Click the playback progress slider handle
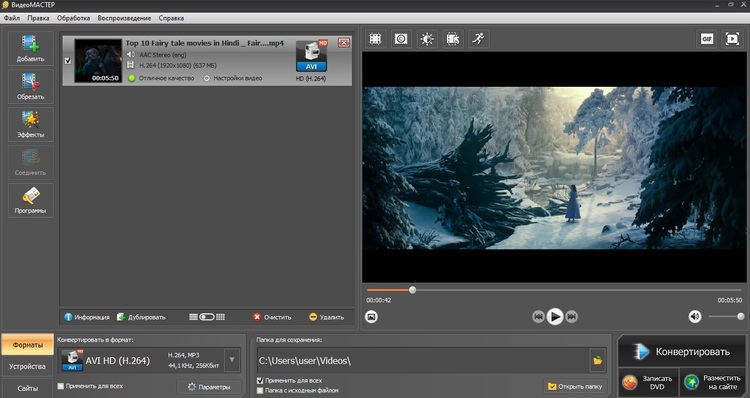 pyautogui.click(x=412, y=290)
